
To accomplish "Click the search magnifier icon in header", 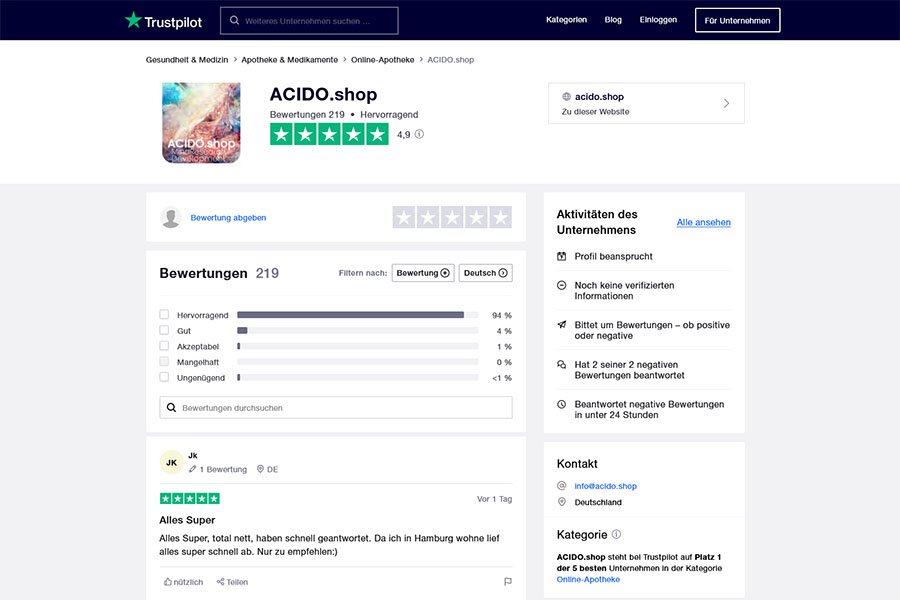I will (x=234, y=20).
